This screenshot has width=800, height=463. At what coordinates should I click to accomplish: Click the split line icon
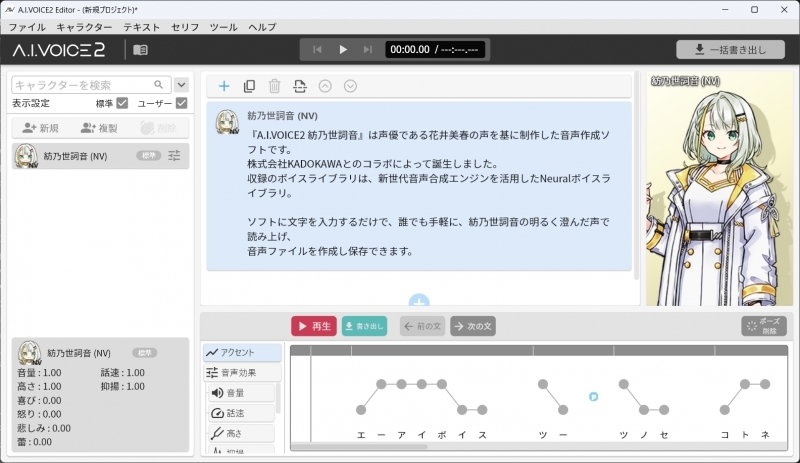(x=300, y=86)
